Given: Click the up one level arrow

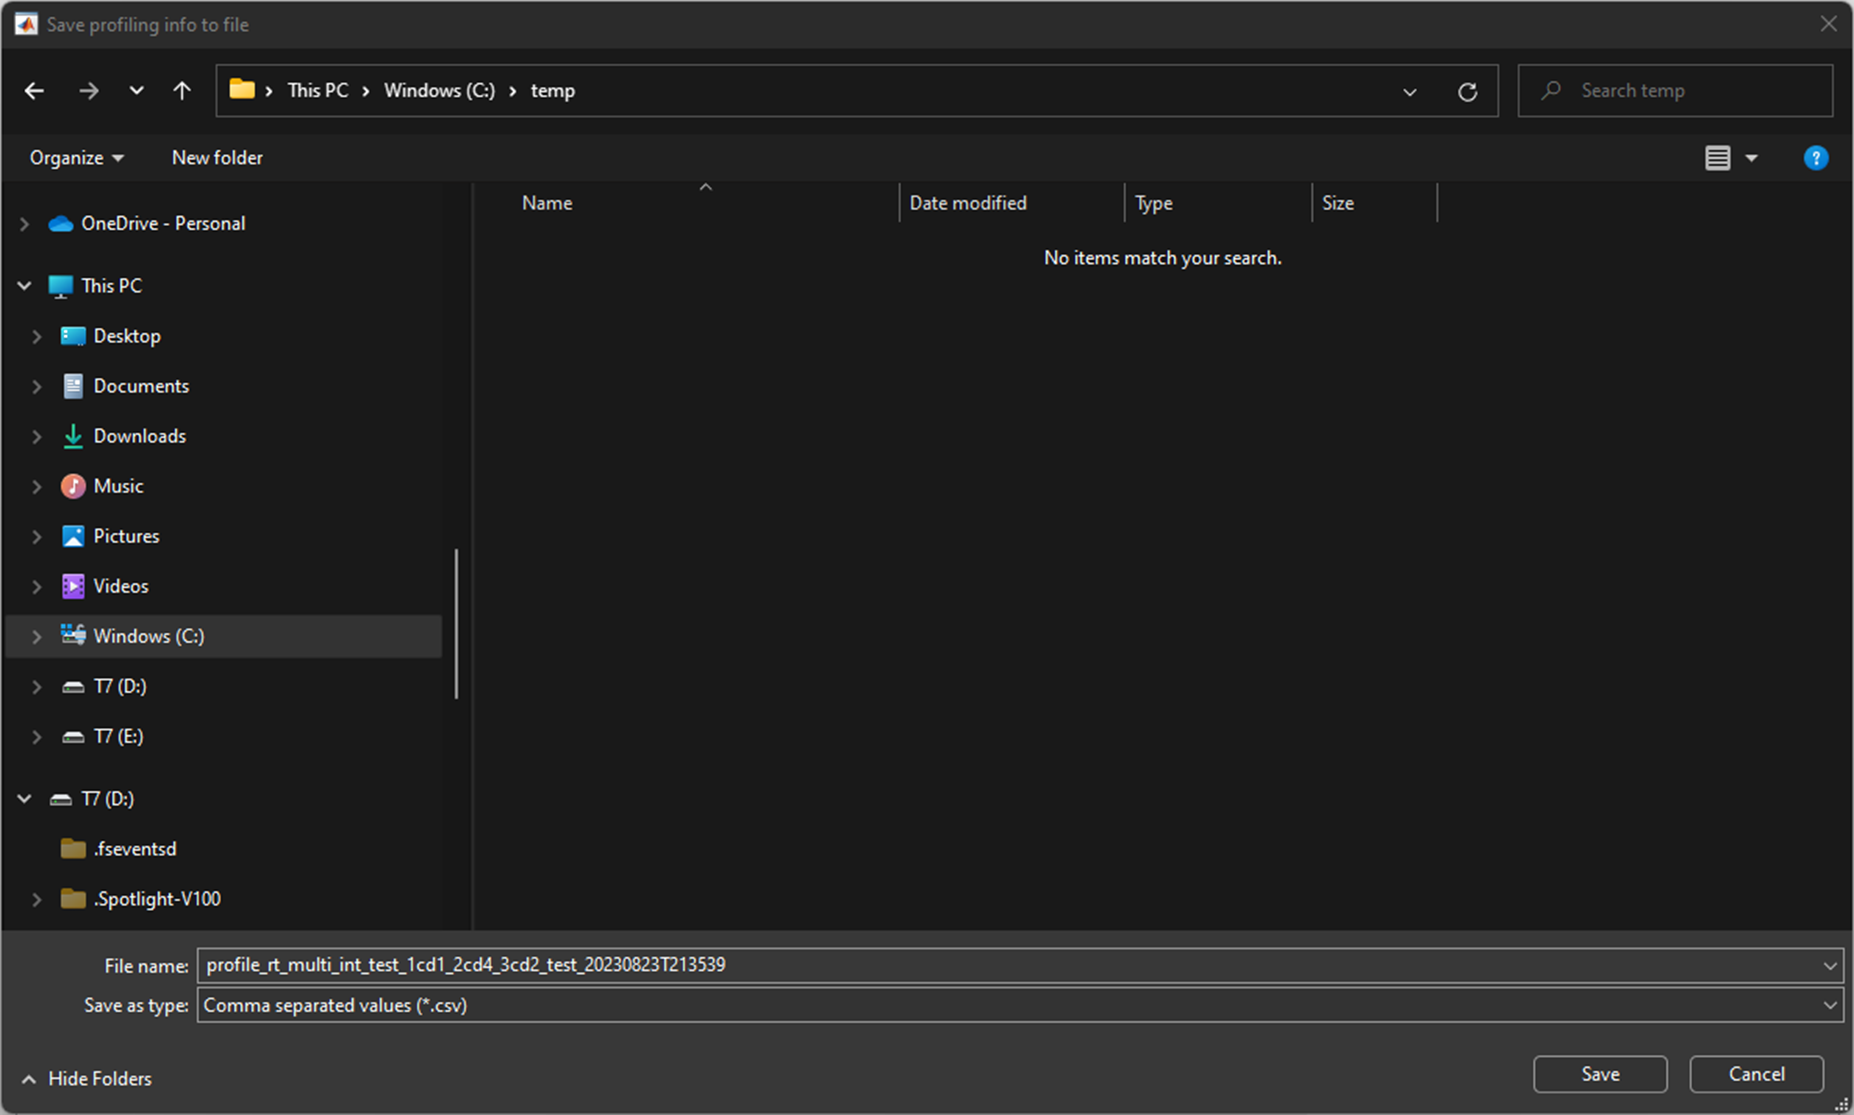Looking at the screenshot, I should coord(181,91).
